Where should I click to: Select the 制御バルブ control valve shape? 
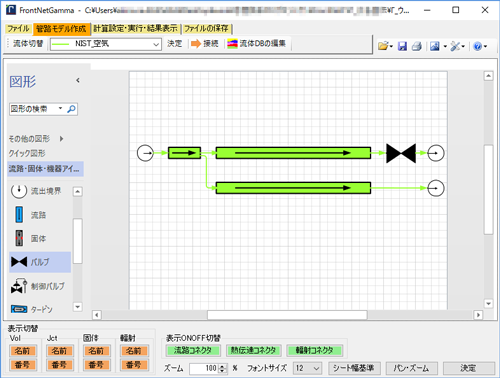37,286
